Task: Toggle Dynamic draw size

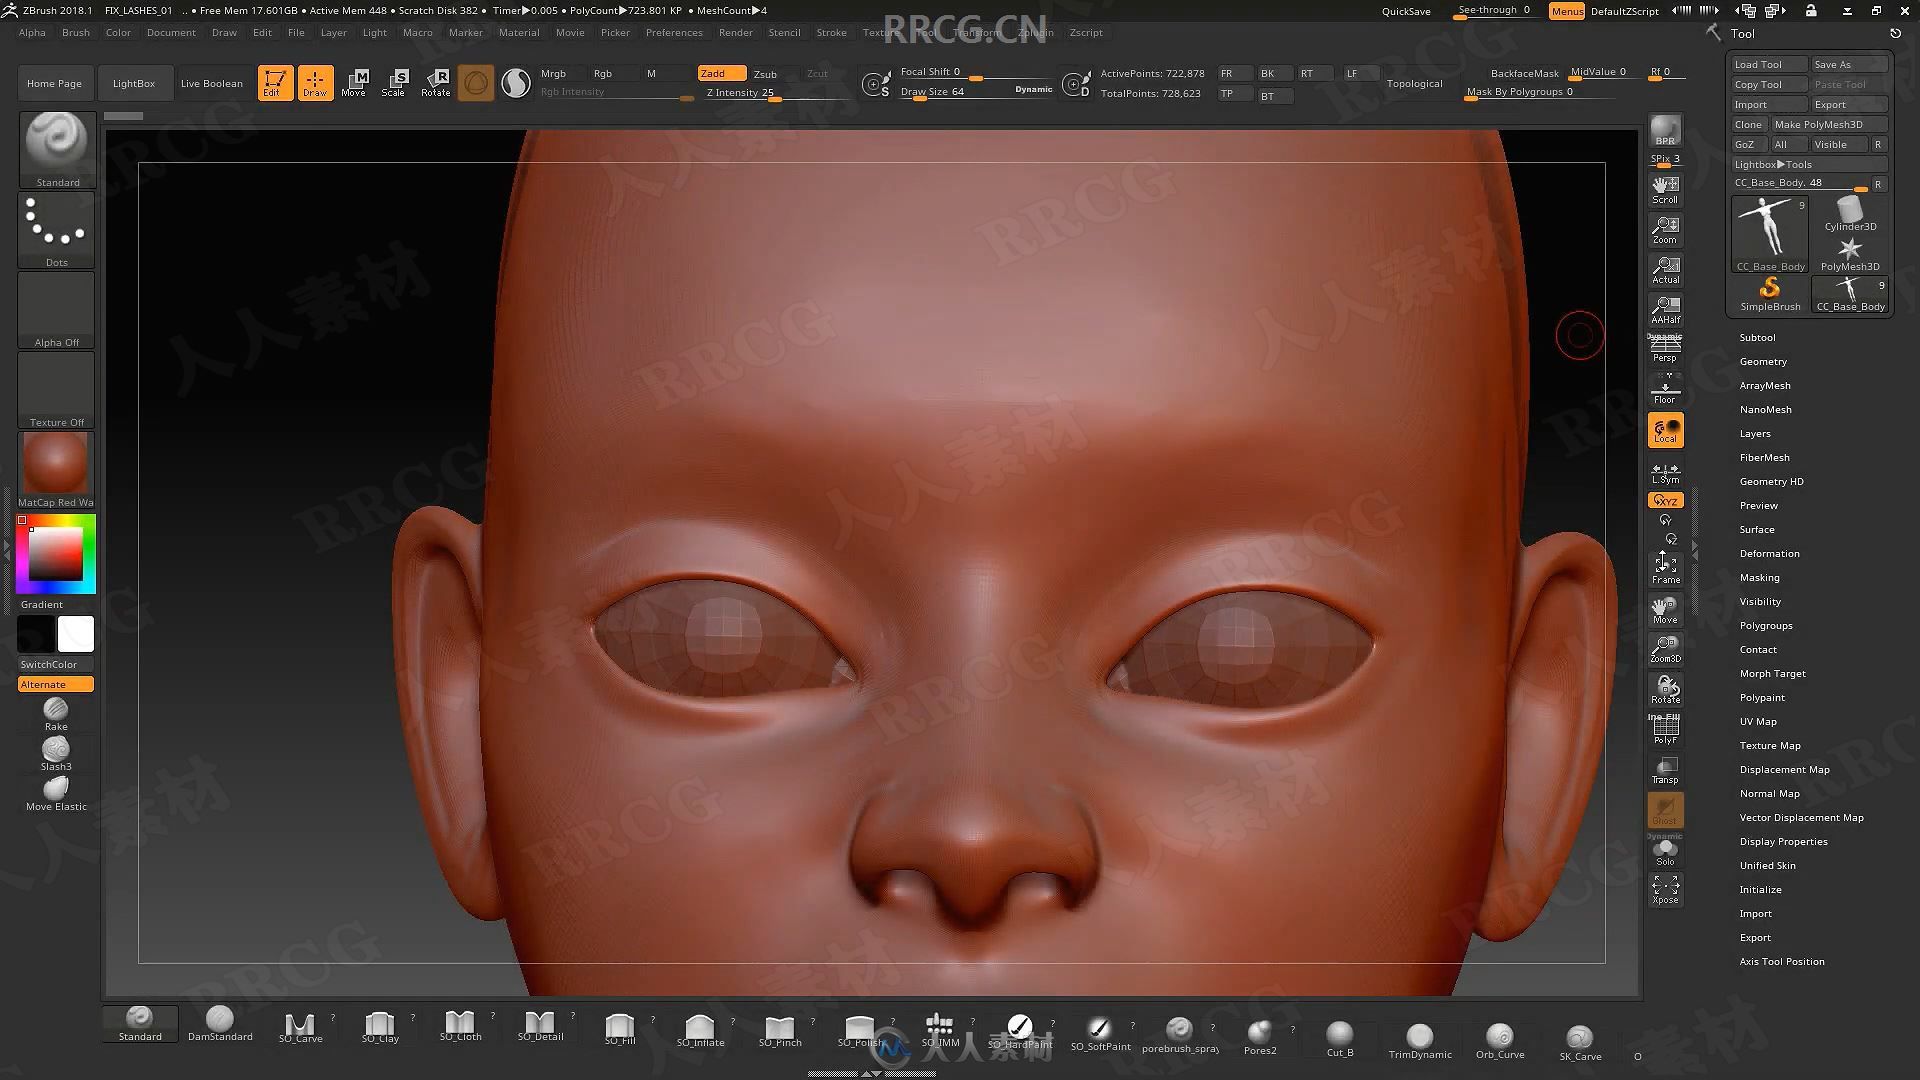Action: (x=1033, y=90)
